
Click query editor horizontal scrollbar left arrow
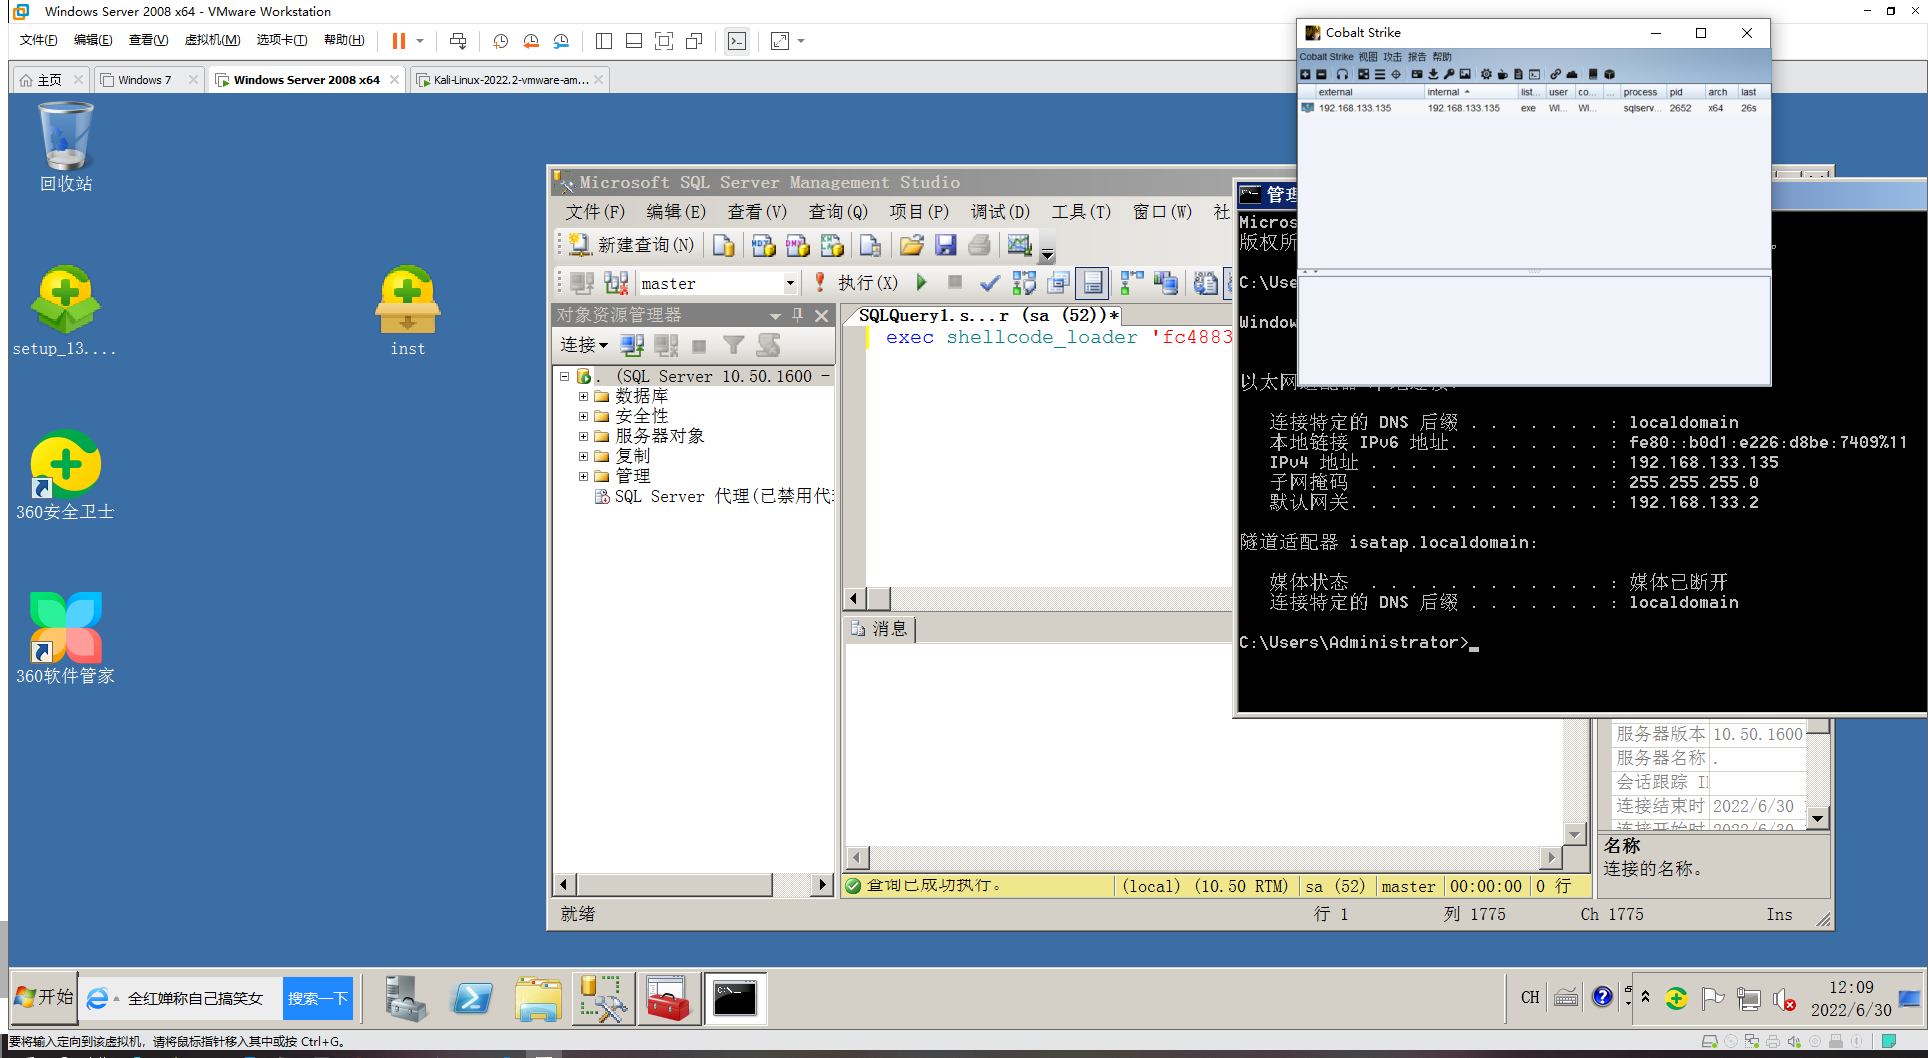(x=853, y=599)
